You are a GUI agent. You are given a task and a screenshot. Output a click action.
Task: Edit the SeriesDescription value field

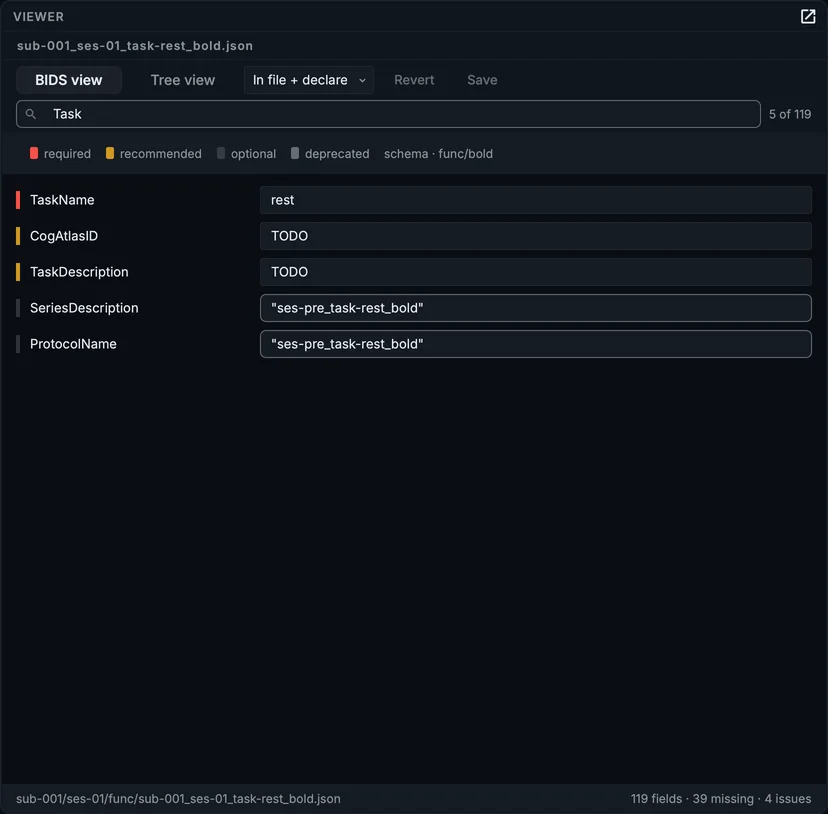(x=535, y=308)
